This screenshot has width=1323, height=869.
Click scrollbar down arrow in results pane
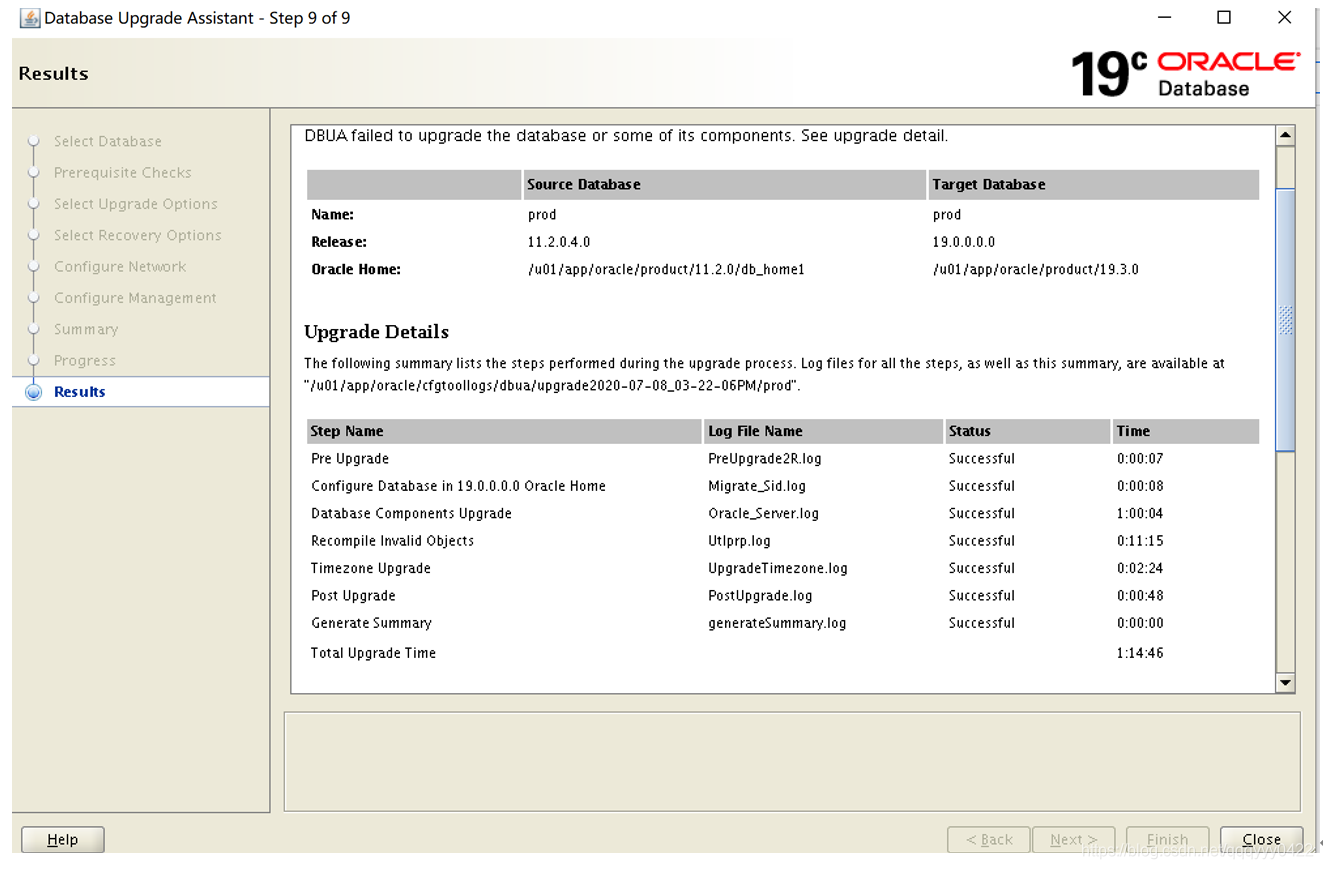[1286, 683]
